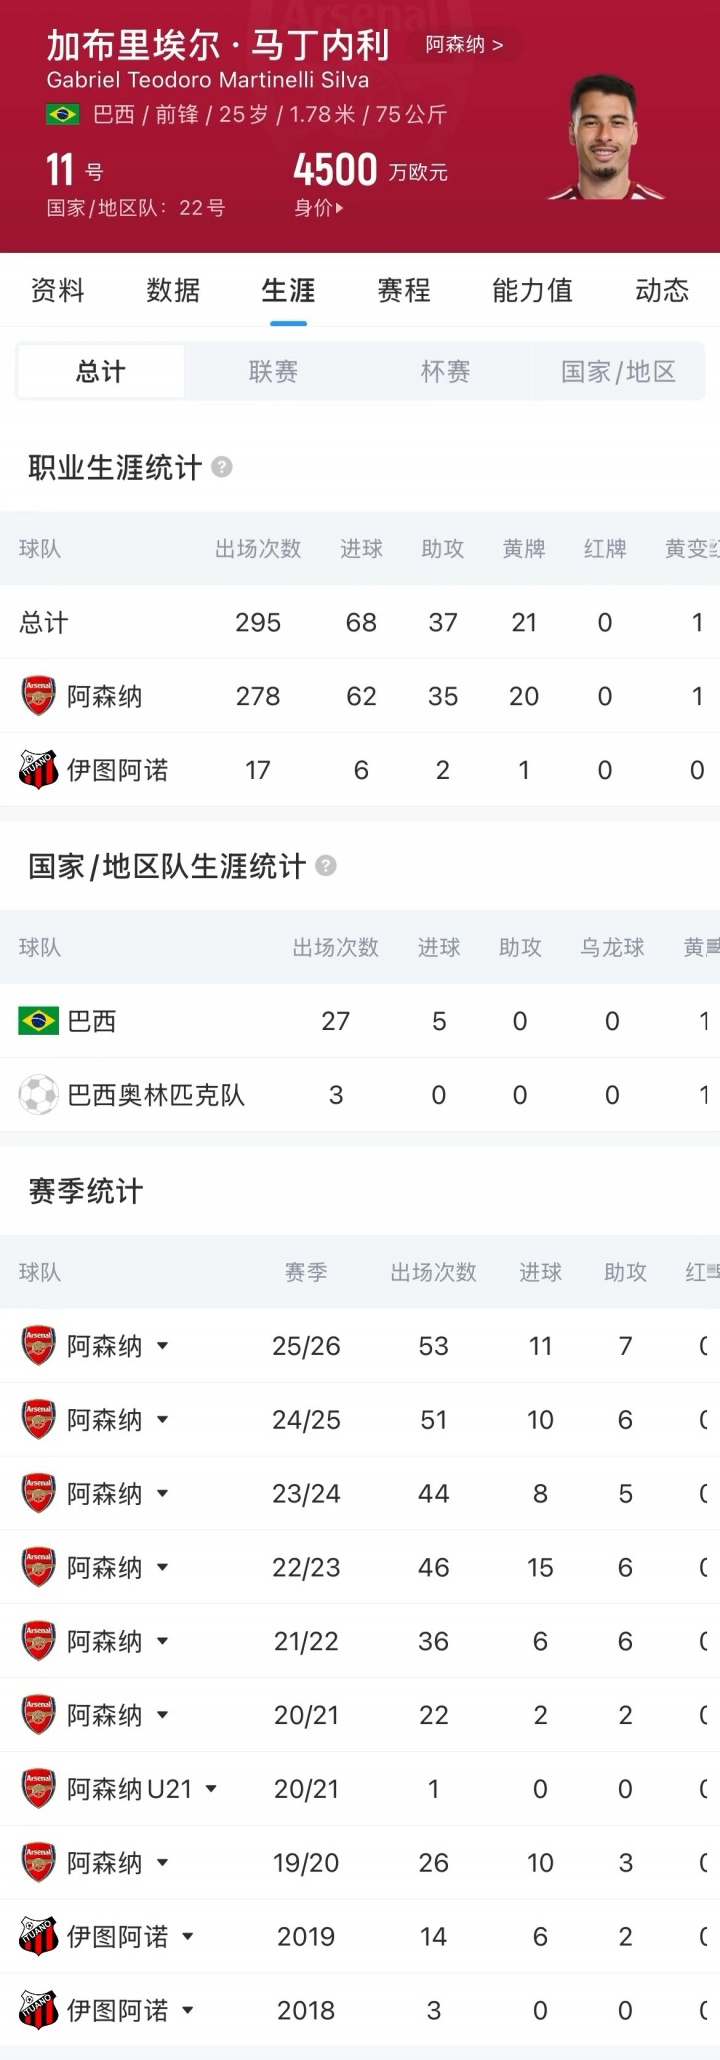
Task: Tap the Brazil flag in player header
Action: coord(62,115)
